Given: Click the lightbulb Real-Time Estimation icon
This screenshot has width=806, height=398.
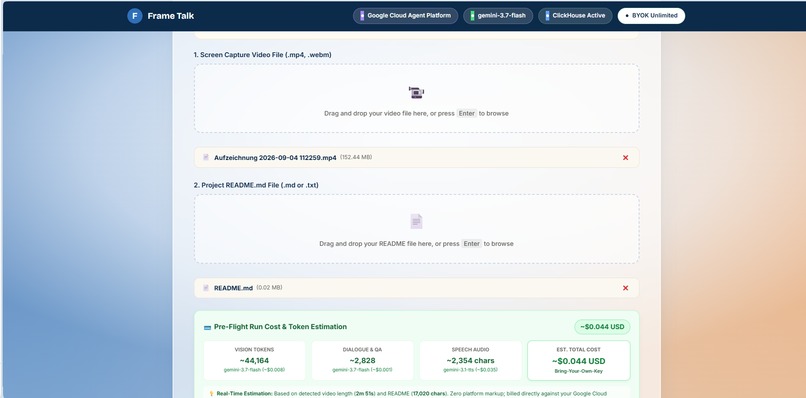Looking at the screenshot, I should coord(211,393).
